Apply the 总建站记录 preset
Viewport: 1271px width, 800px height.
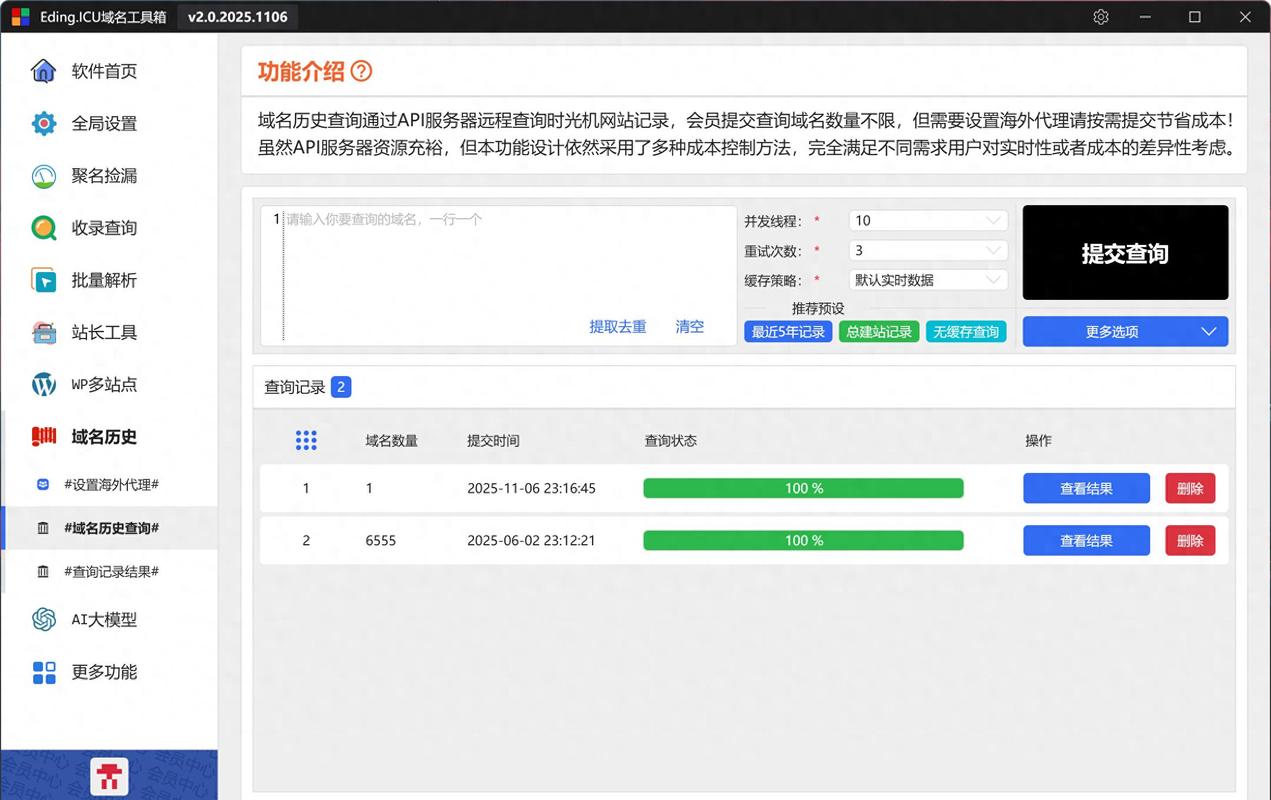point(879,332)
